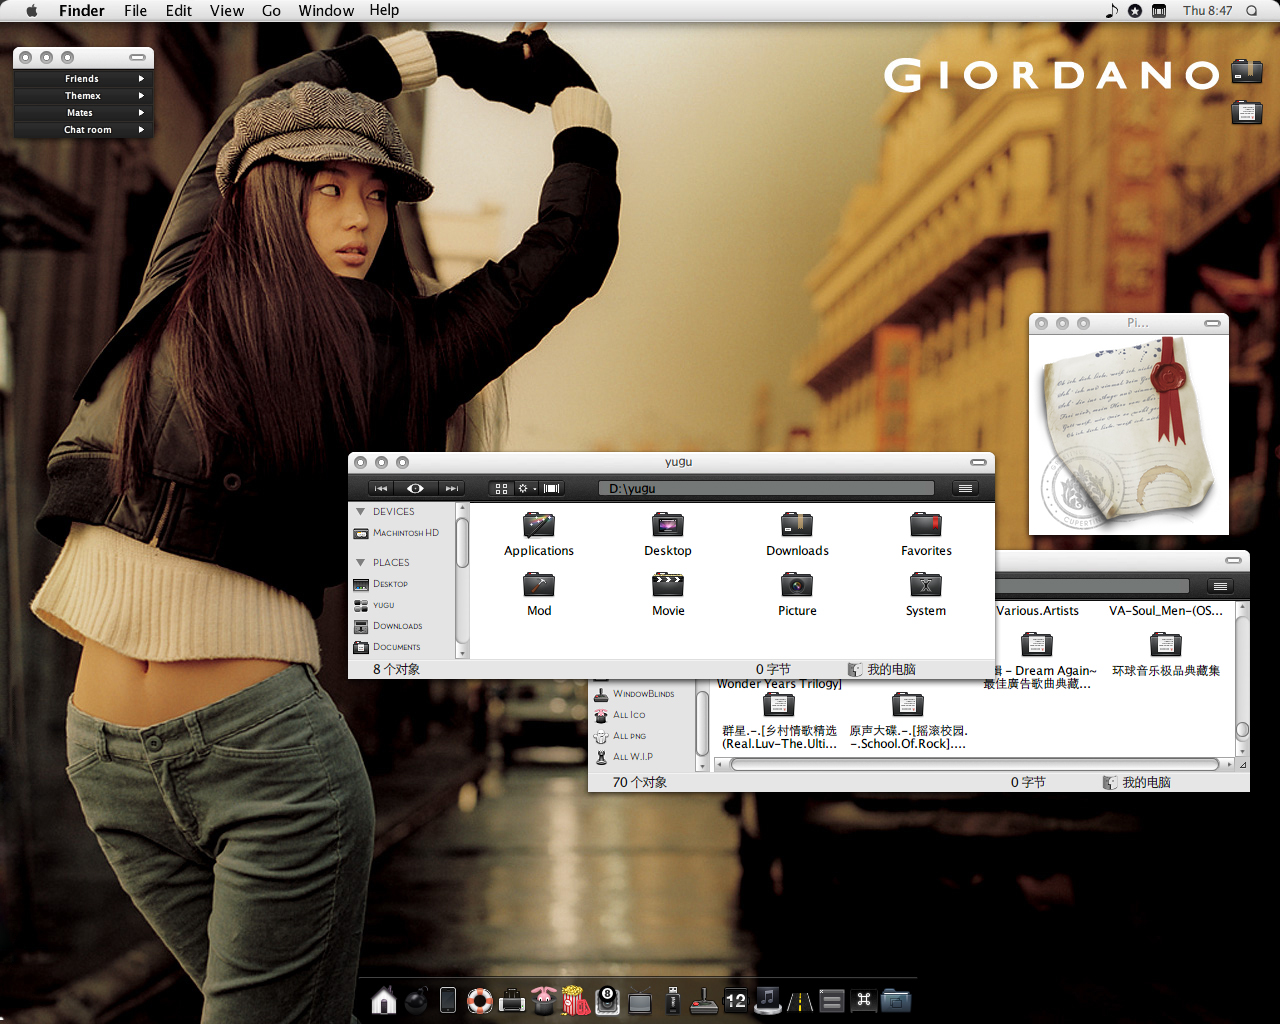Click the music note menu bar icon
This screenshot has width=1280, height=1024.
coord(1111,11)
